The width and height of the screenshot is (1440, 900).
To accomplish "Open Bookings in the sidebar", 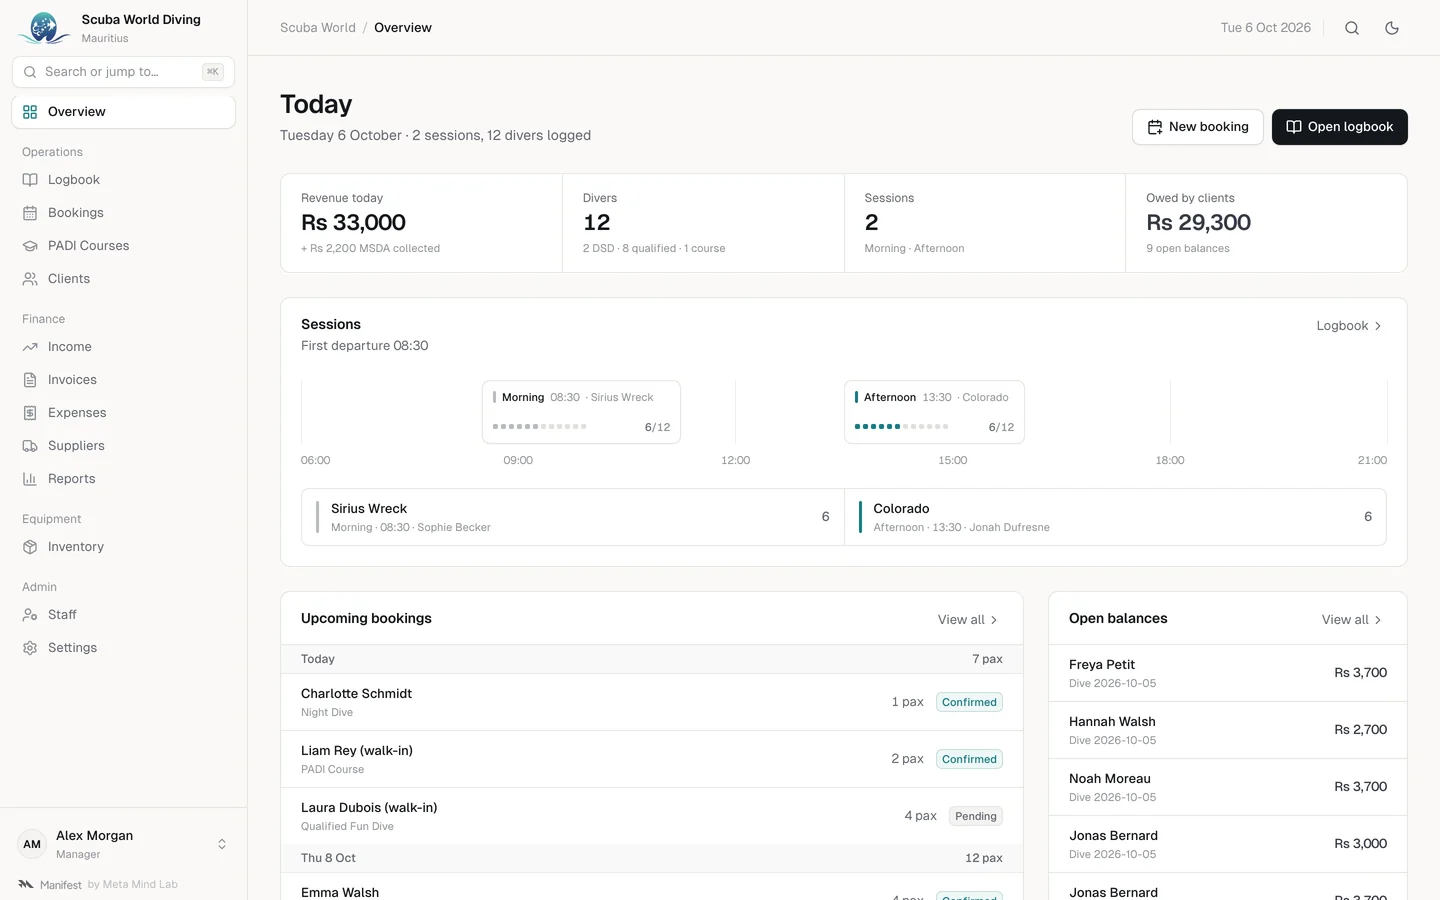I will pos(123,213).
